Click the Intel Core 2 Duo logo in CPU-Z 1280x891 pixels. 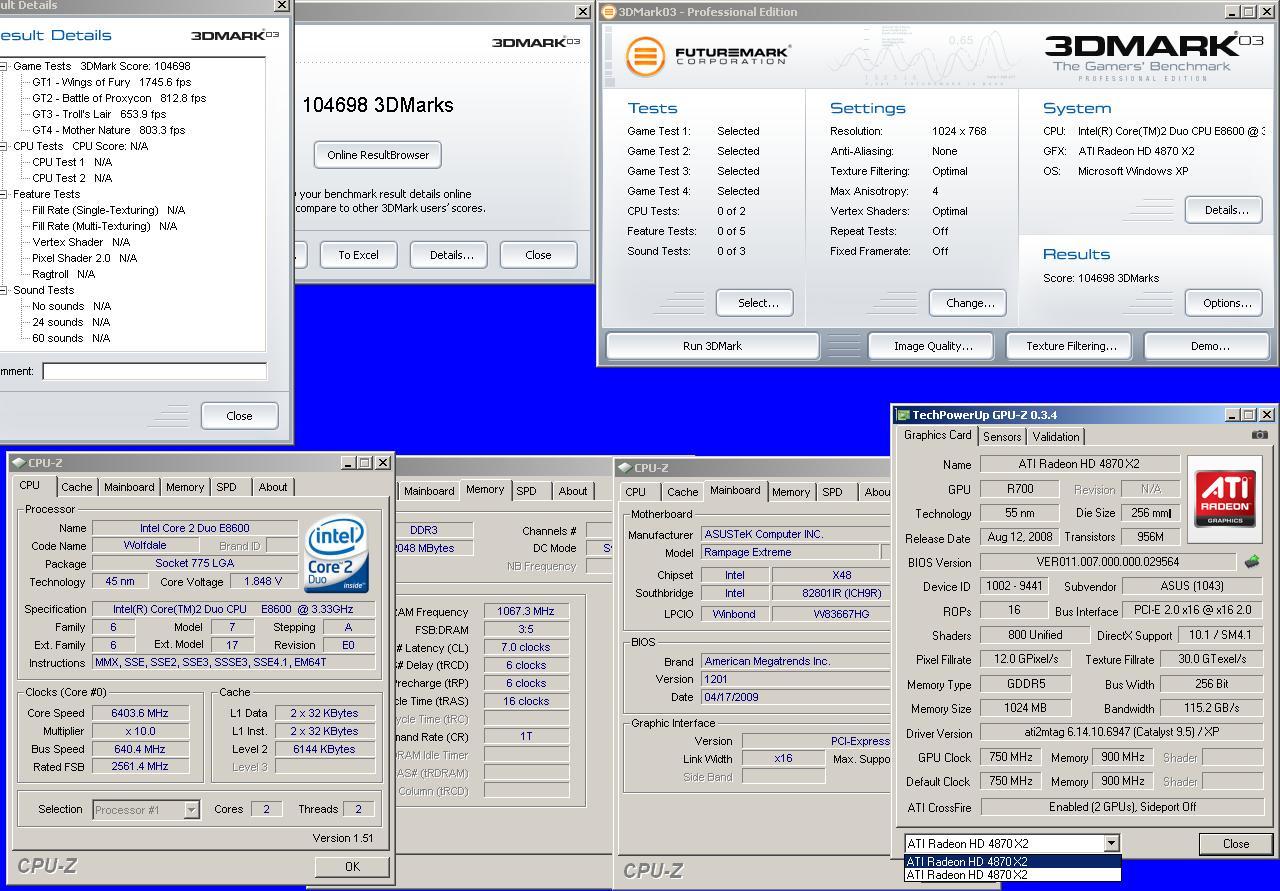click(337, 553)
